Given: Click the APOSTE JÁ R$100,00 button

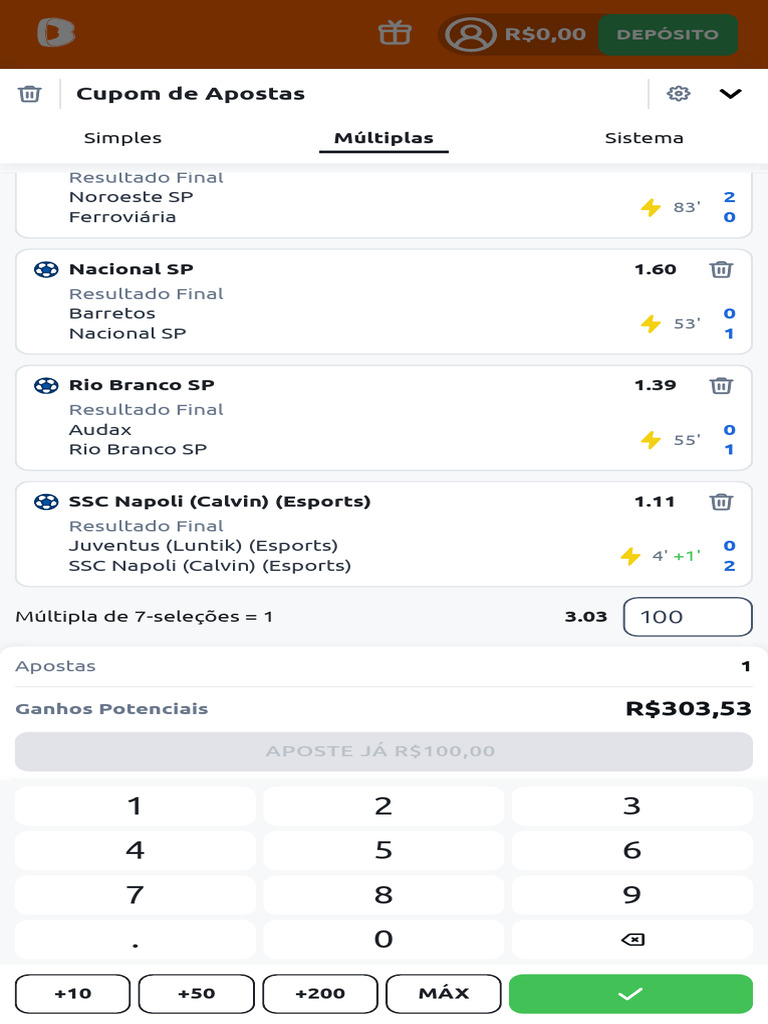Looking at the screenshot, I should (x=384, y=751).
